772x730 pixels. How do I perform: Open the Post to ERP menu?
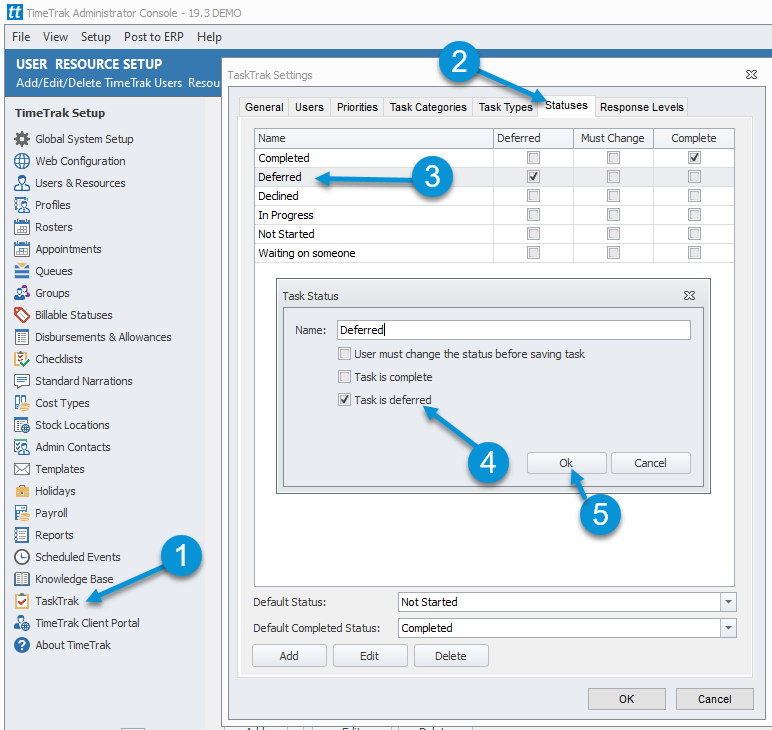point(154,37)
